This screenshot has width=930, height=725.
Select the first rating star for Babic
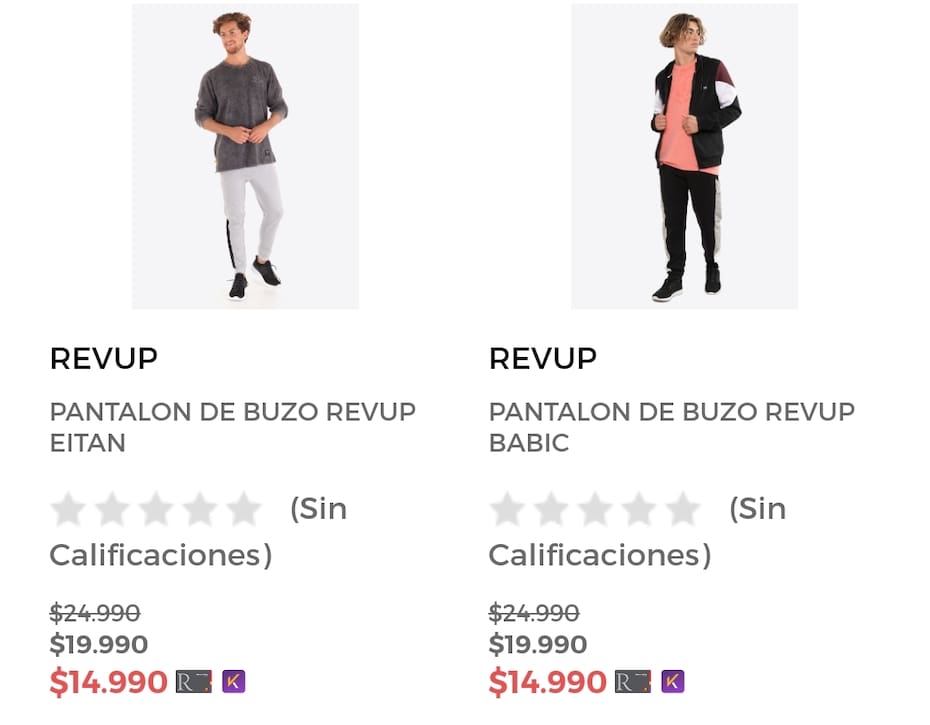tap(507, 509)
